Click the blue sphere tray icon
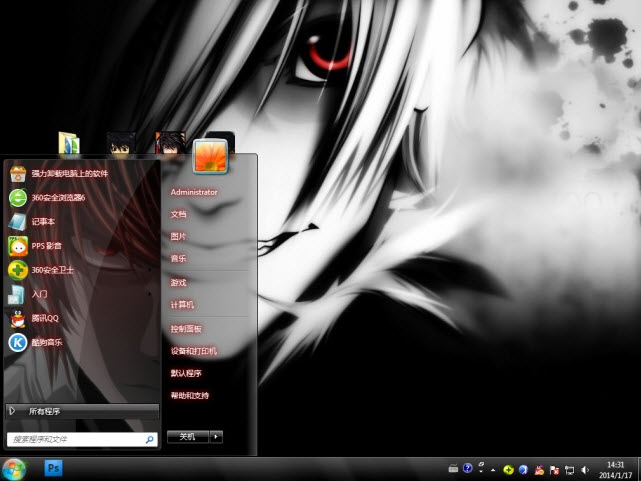Image resolution: width=641 pixels, height=481 pixels. tap(523, 470)
